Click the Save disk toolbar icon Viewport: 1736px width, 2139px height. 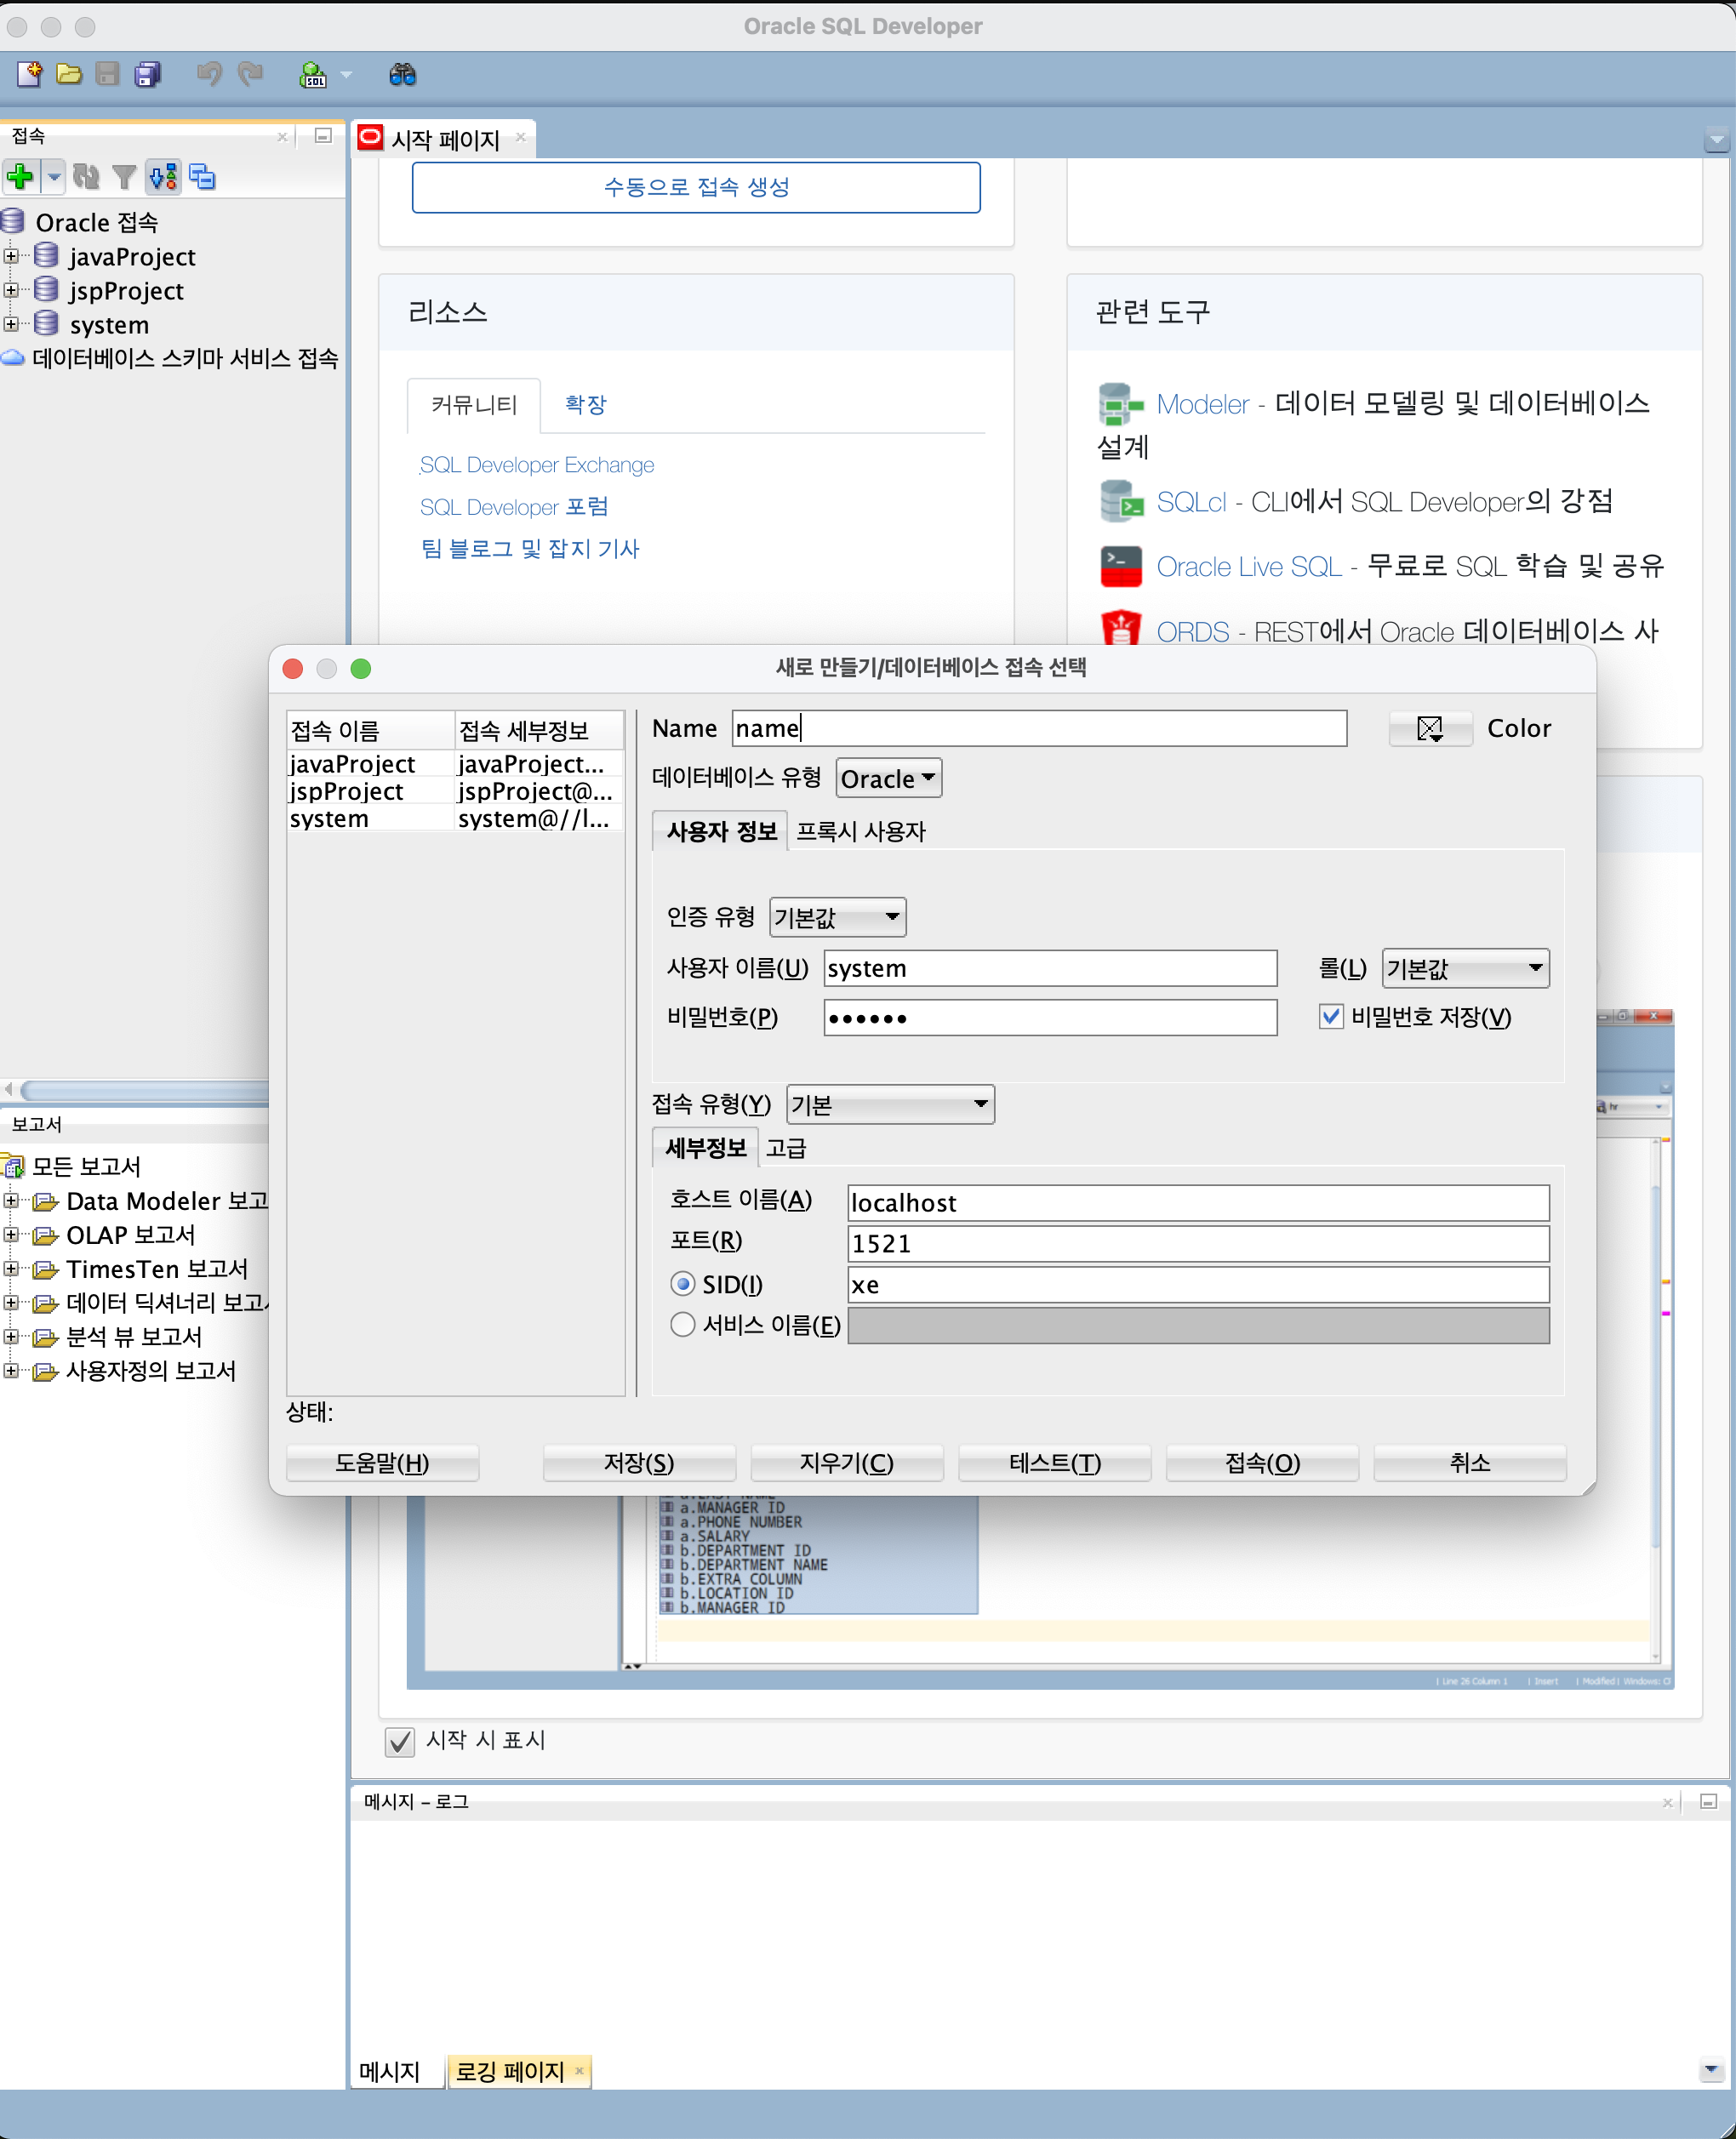tap(107, 74)
